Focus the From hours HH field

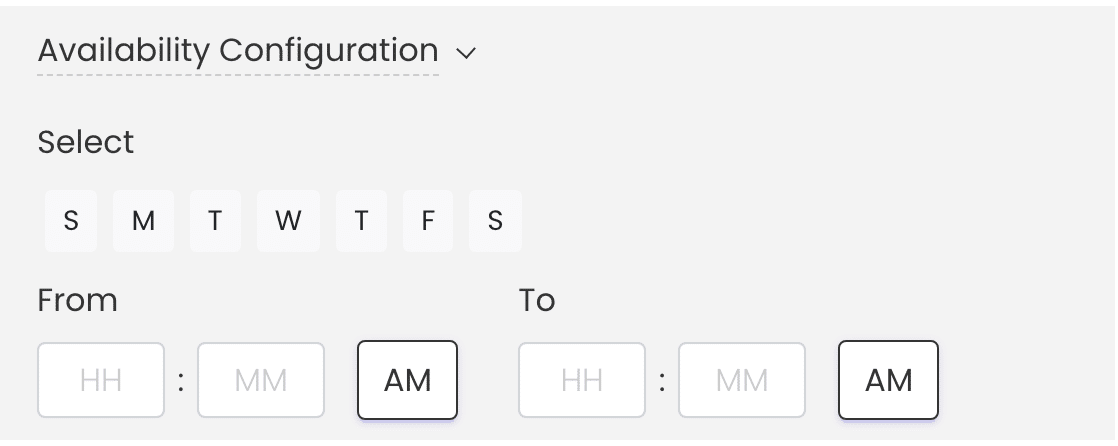click(x=101, y=380)
